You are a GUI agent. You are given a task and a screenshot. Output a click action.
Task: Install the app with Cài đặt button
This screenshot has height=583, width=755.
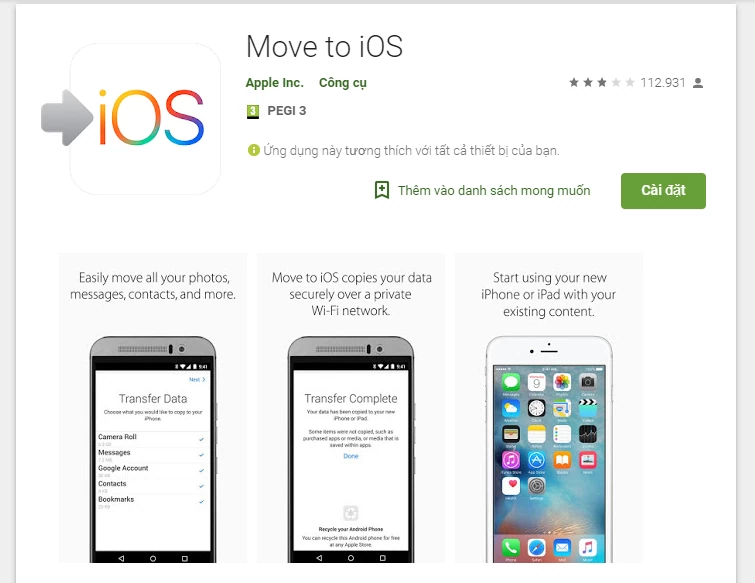coord(663,191)
